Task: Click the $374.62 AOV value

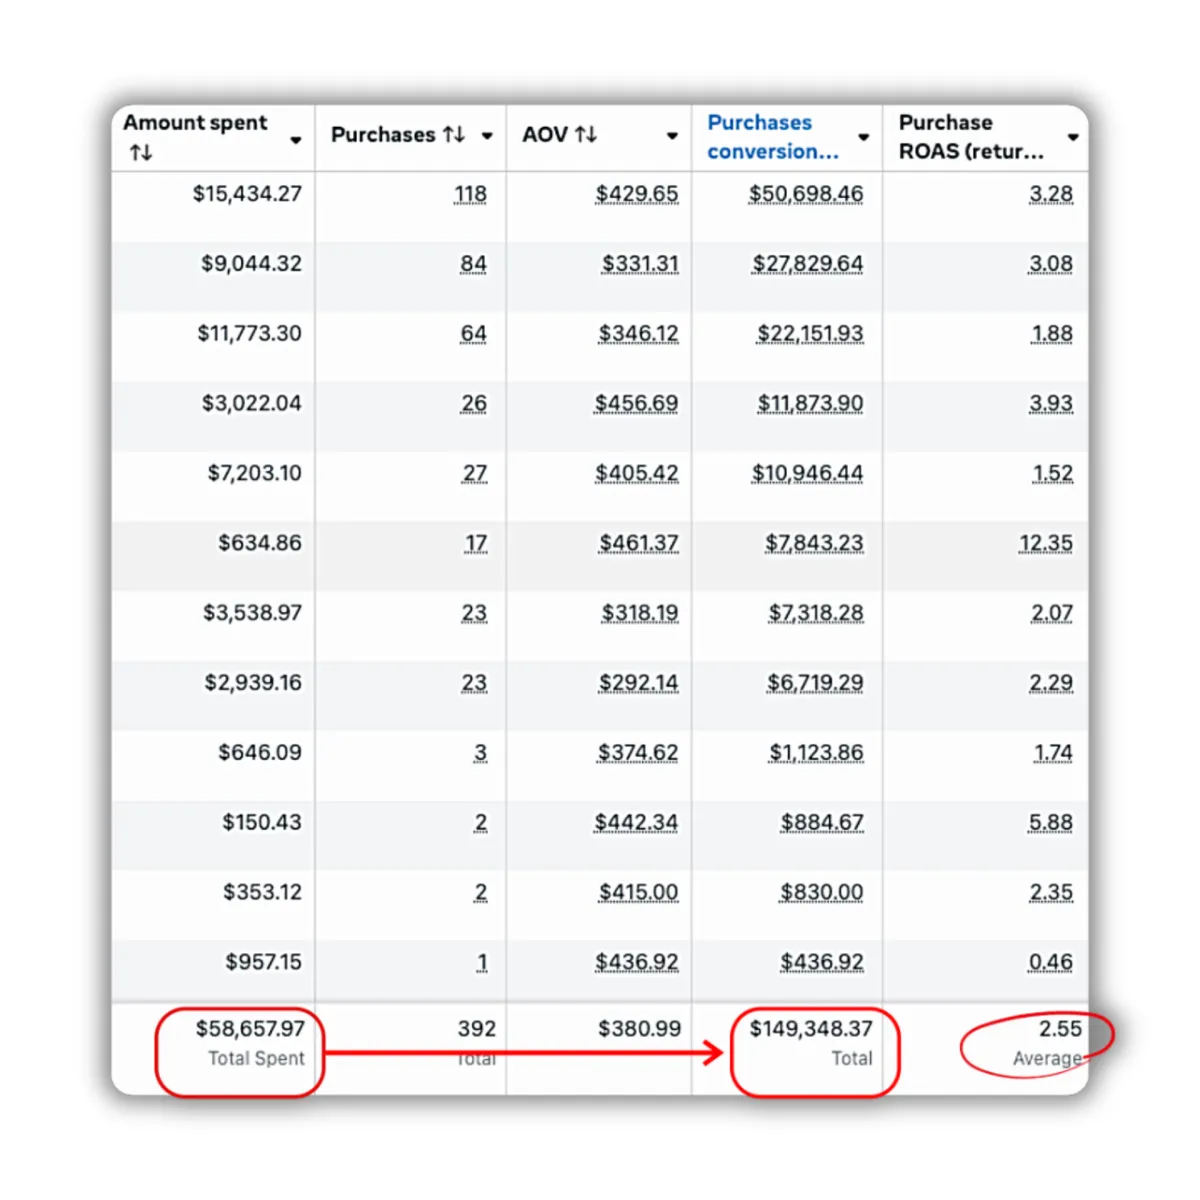Action: click(638, 753)
